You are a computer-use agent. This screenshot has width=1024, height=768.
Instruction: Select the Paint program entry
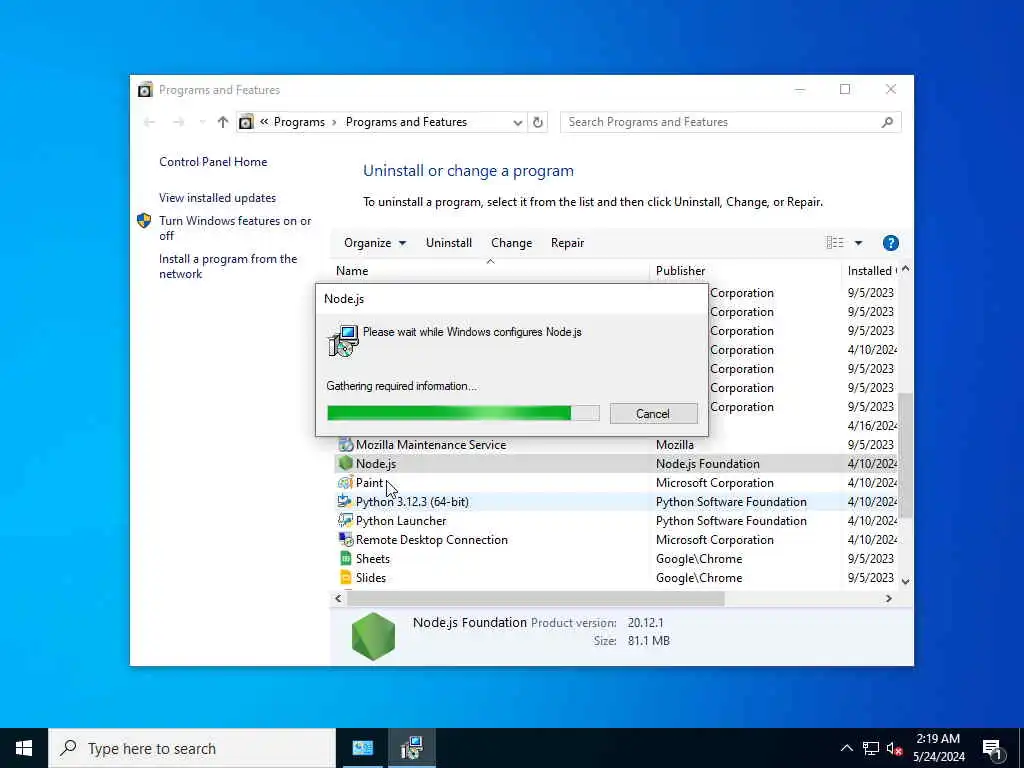(x=616, y=483)
